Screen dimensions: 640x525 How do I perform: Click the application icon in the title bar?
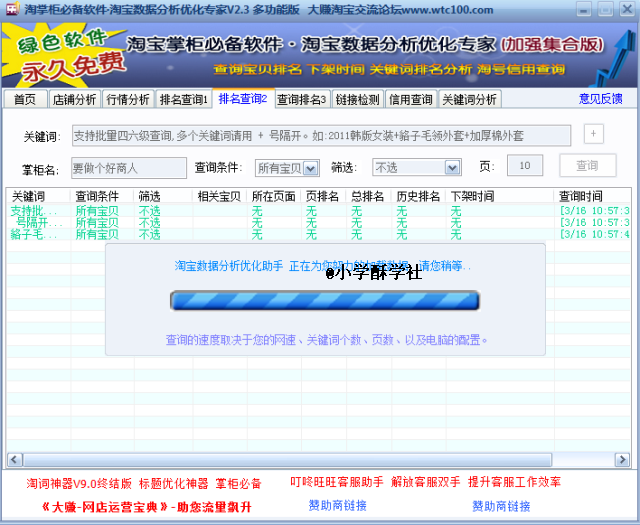(x=12, y=9)
